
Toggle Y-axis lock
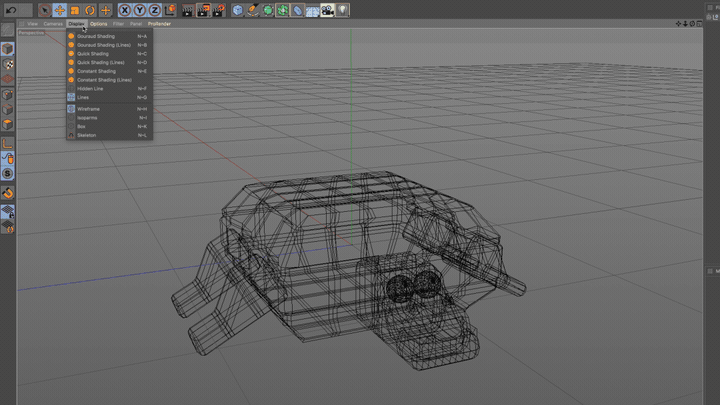pos(139,10)
